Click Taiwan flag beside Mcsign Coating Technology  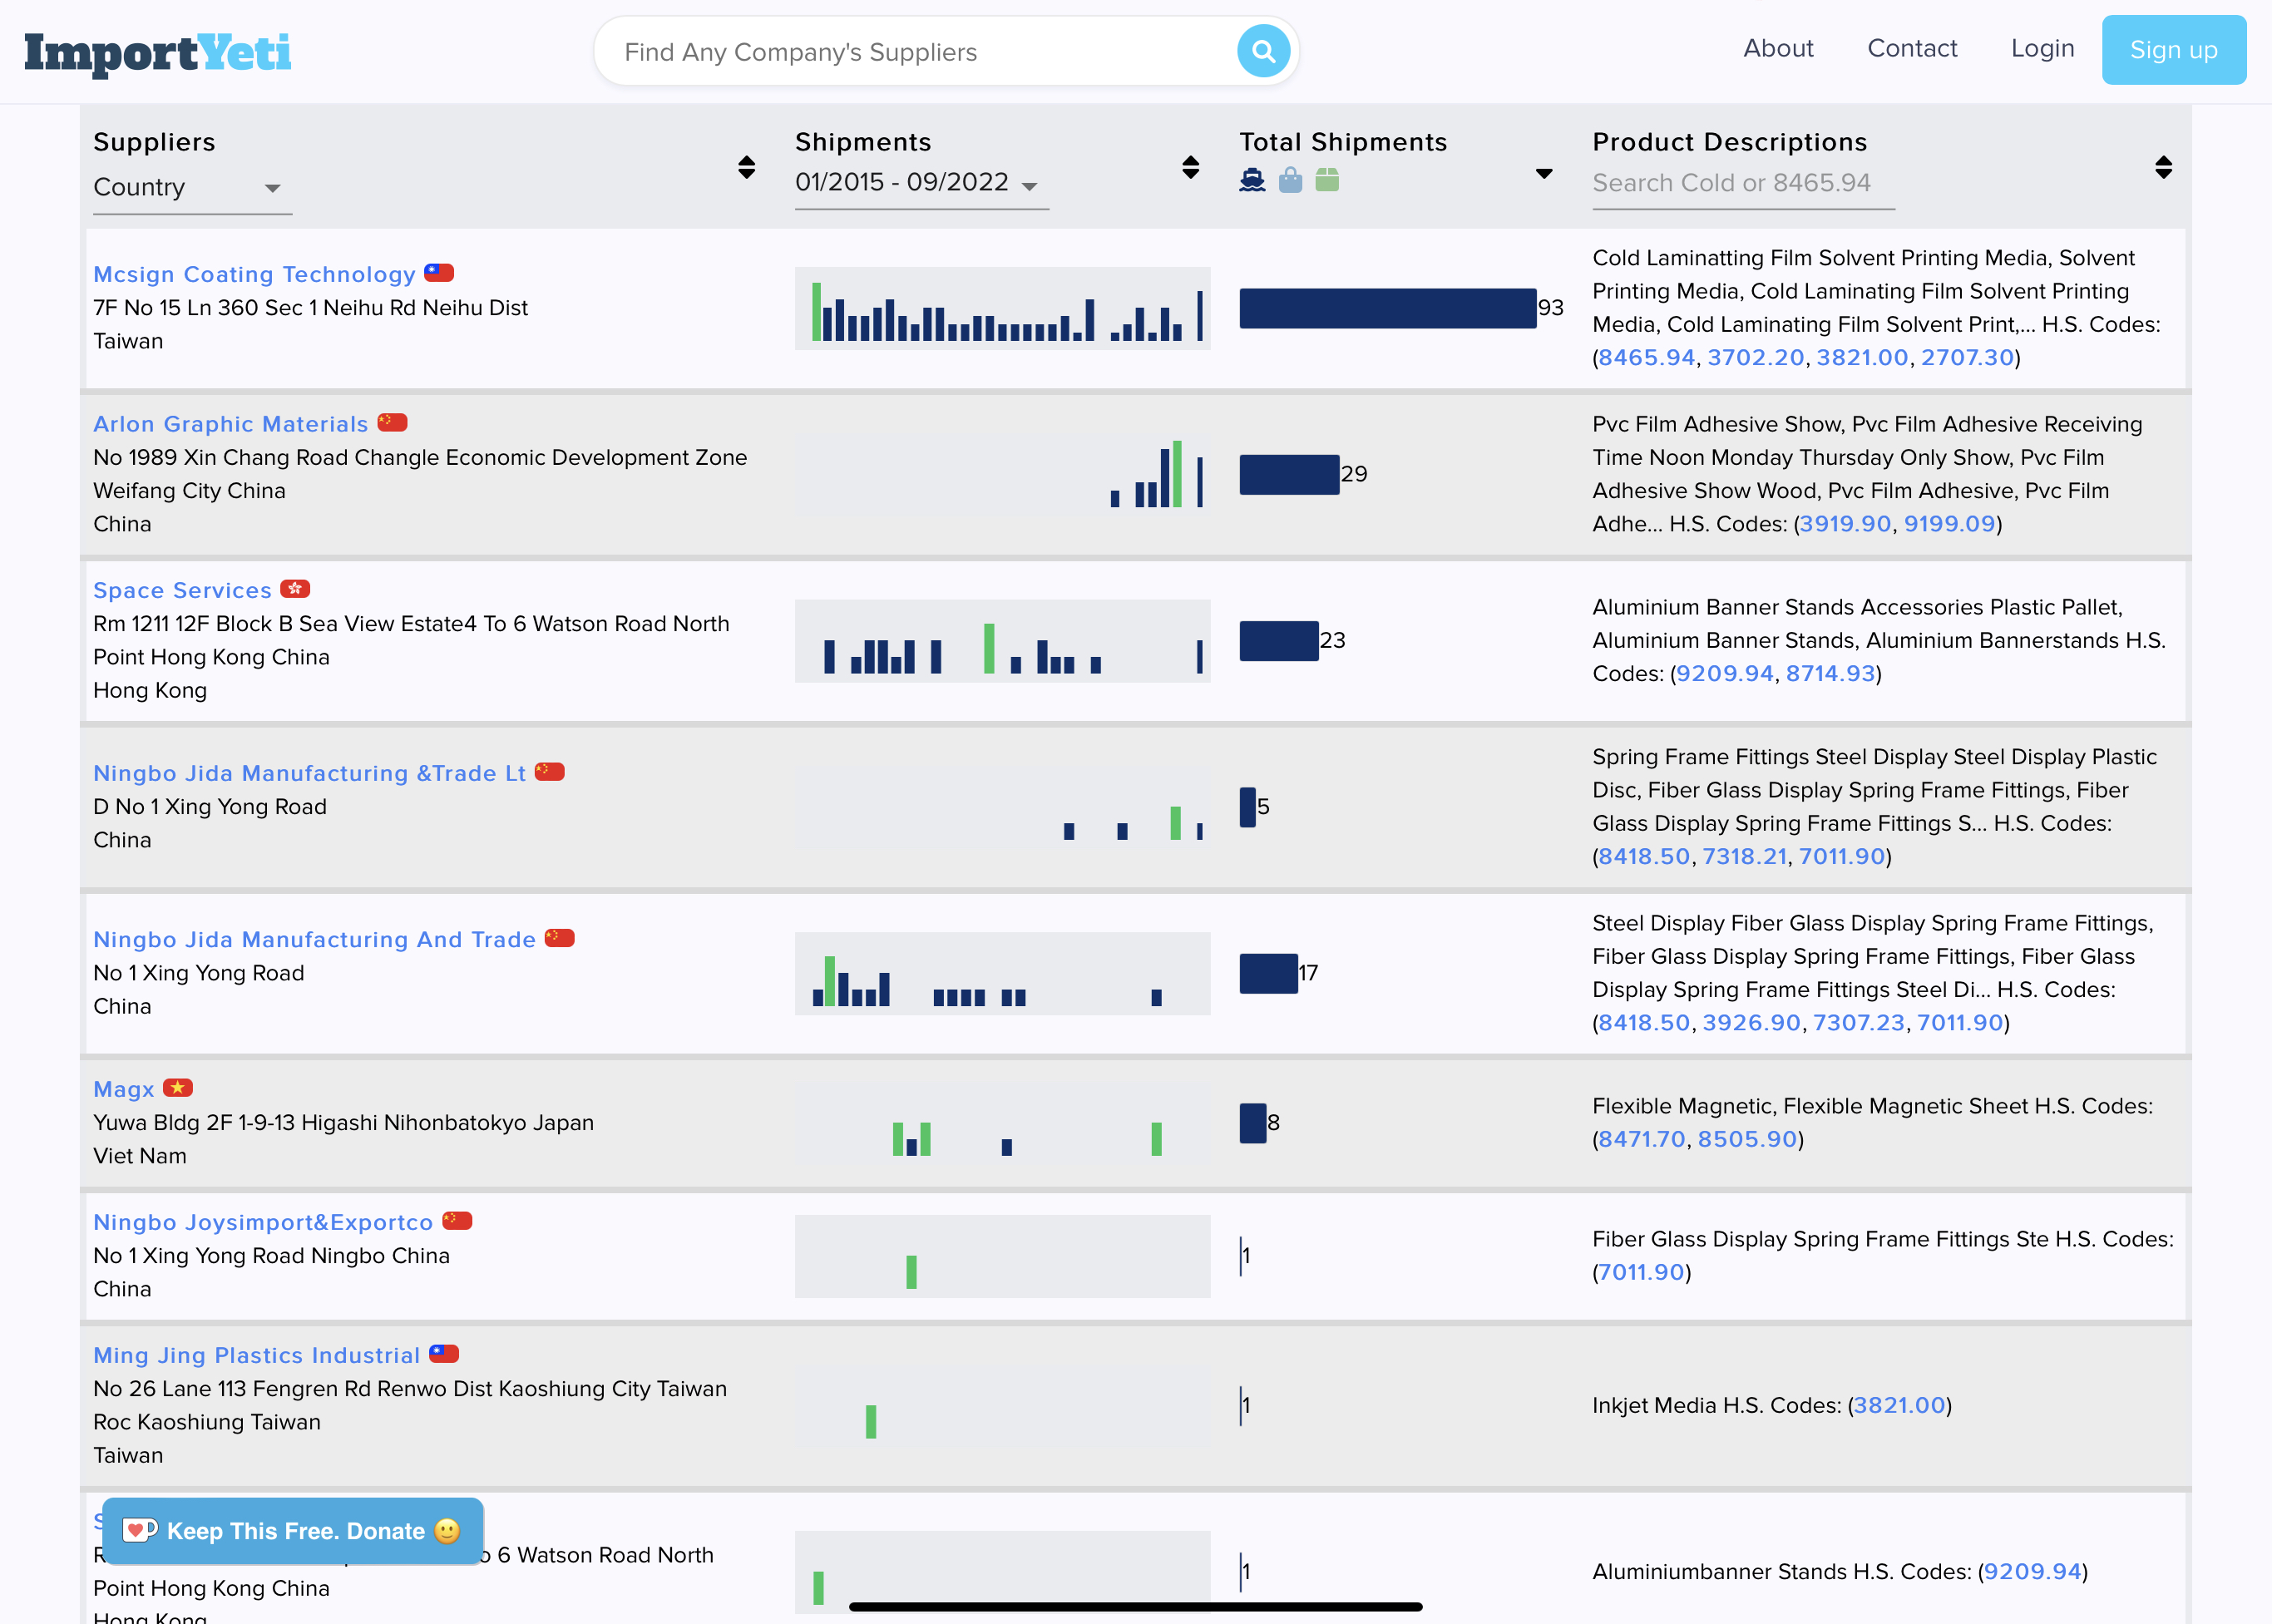coord(439,273)
